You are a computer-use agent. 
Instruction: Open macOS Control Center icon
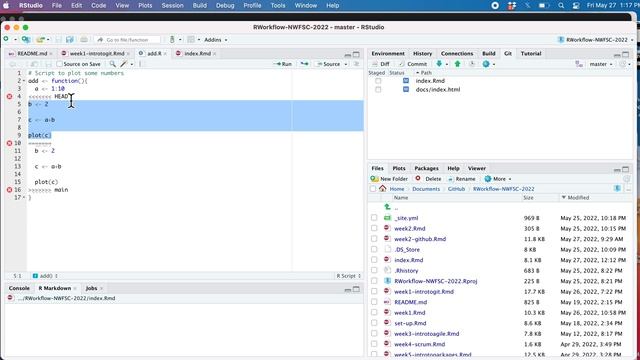576,5
